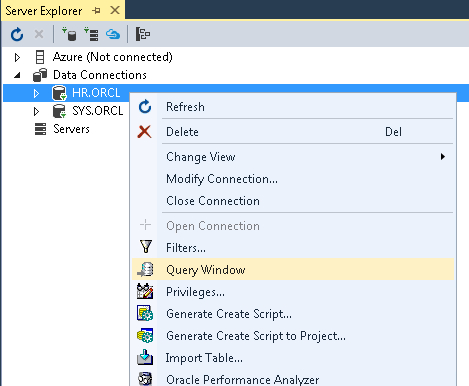Click the Data Connections node icon
Screen dimensions: 469x386
coord(40,75)
